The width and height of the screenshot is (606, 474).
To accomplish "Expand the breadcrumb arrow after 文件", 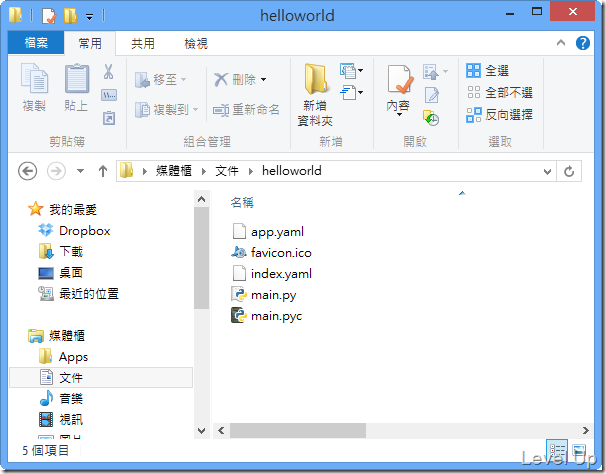I will 251,171.
